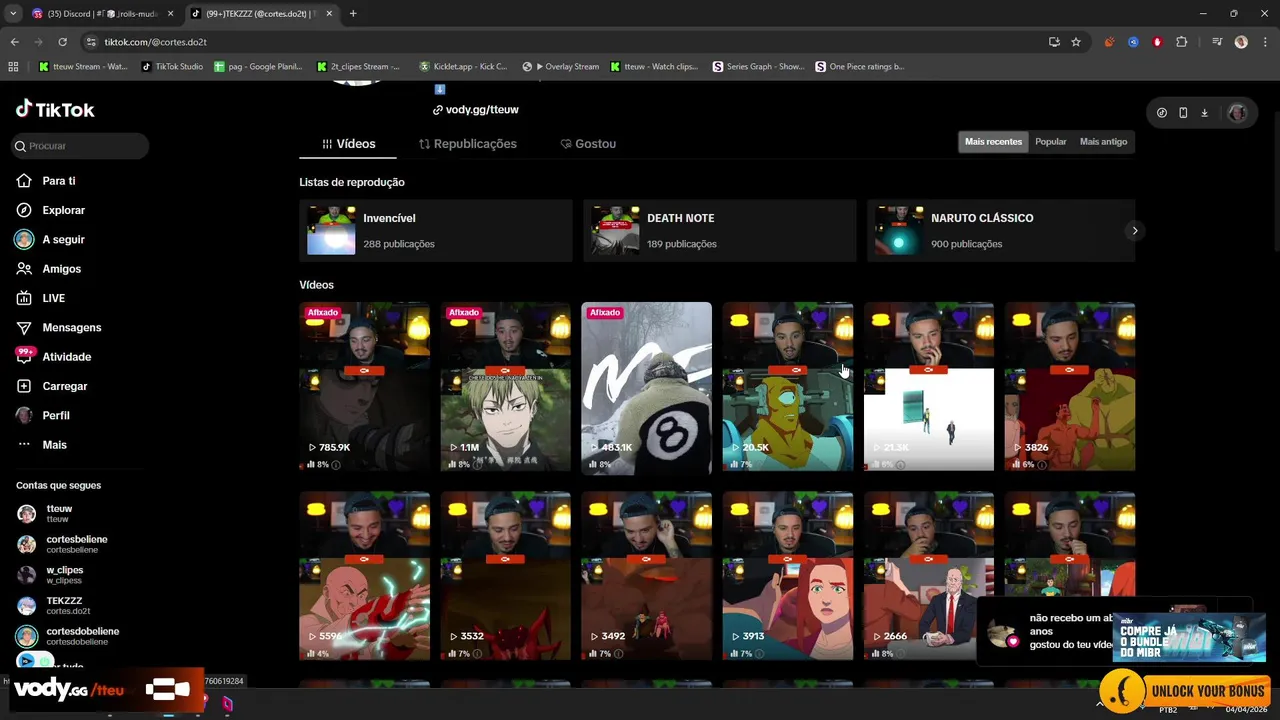Sort videos by Popular

pyautogui.click(x=1050, y=142)
